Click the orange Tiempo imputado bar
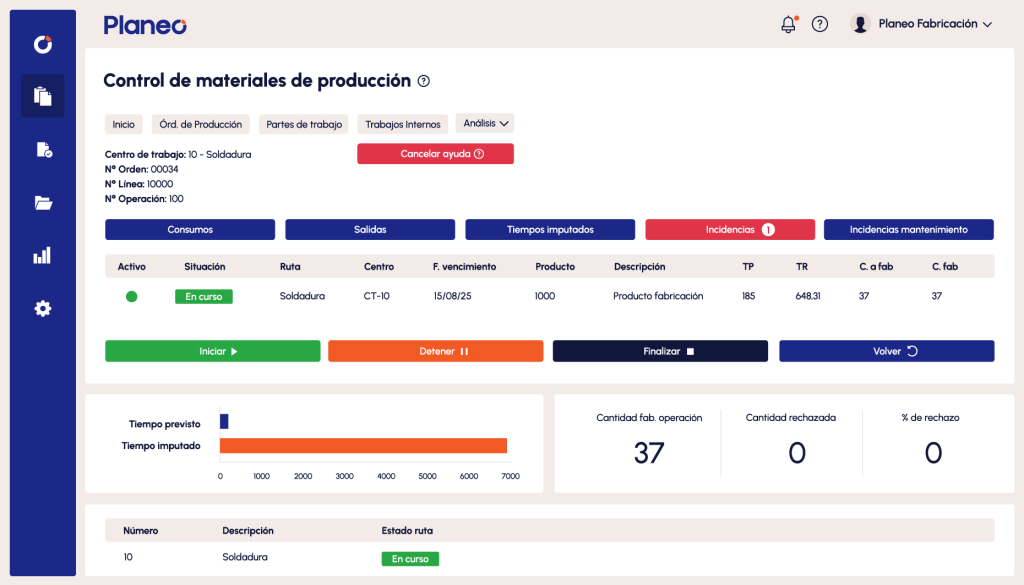The width and height of the screenshot is (1024, 585). click(x=363, y=443)
